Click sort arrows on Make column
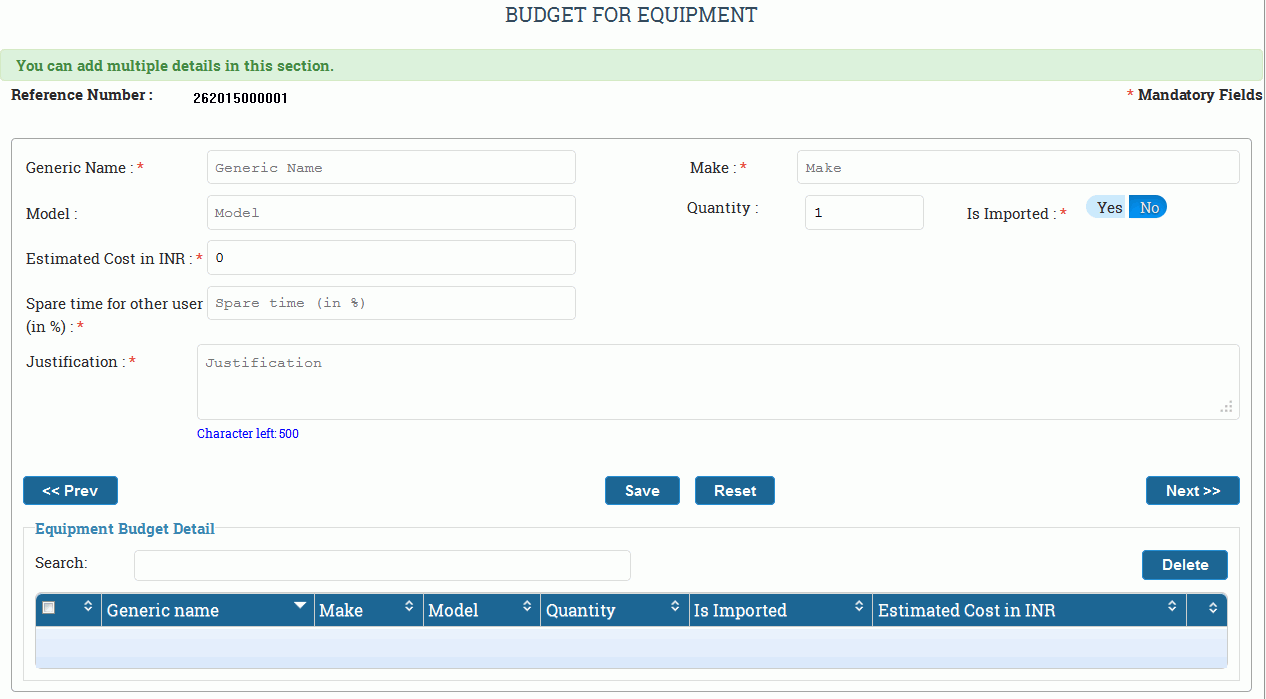The width and height of the screenshot is (1266, 699). pos(408,607)
